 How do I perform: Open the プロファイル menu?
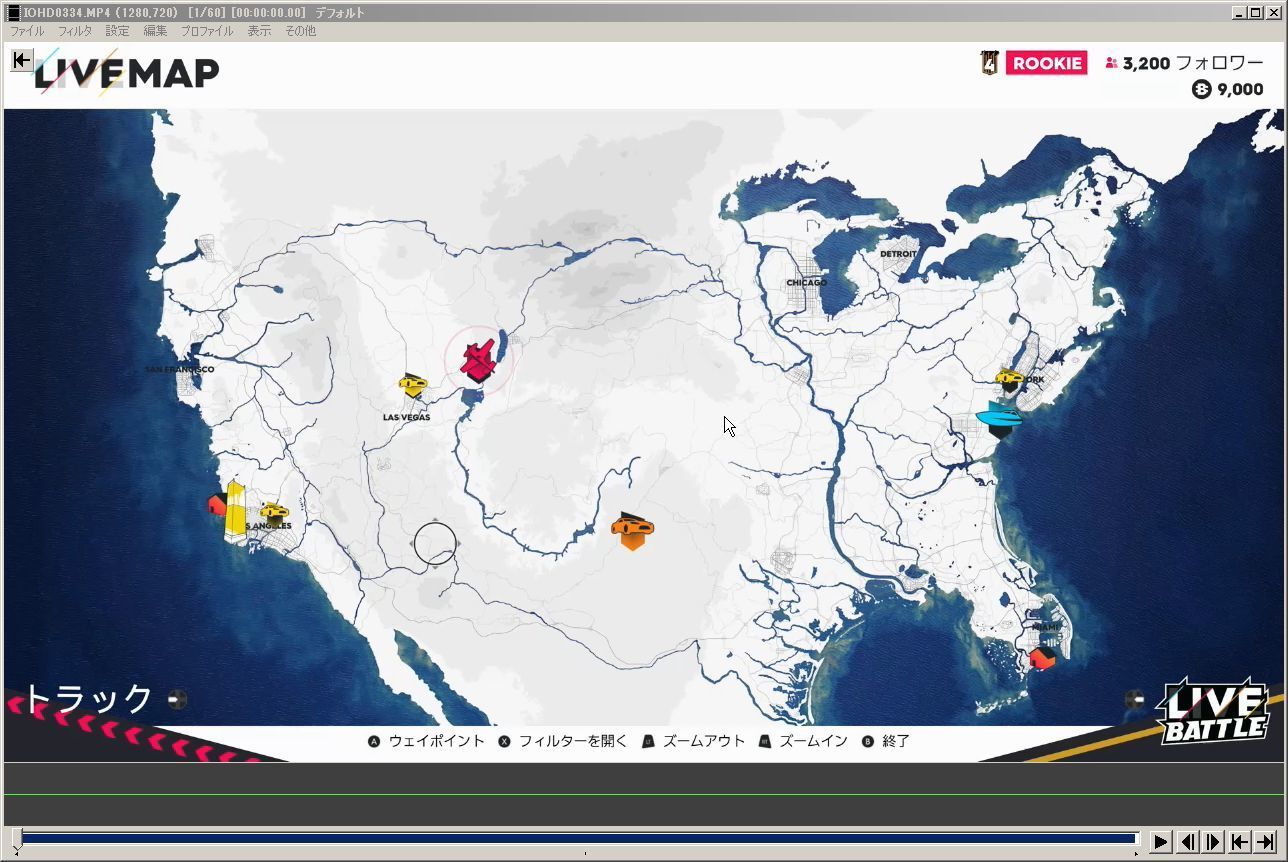[x=207, y=31]
